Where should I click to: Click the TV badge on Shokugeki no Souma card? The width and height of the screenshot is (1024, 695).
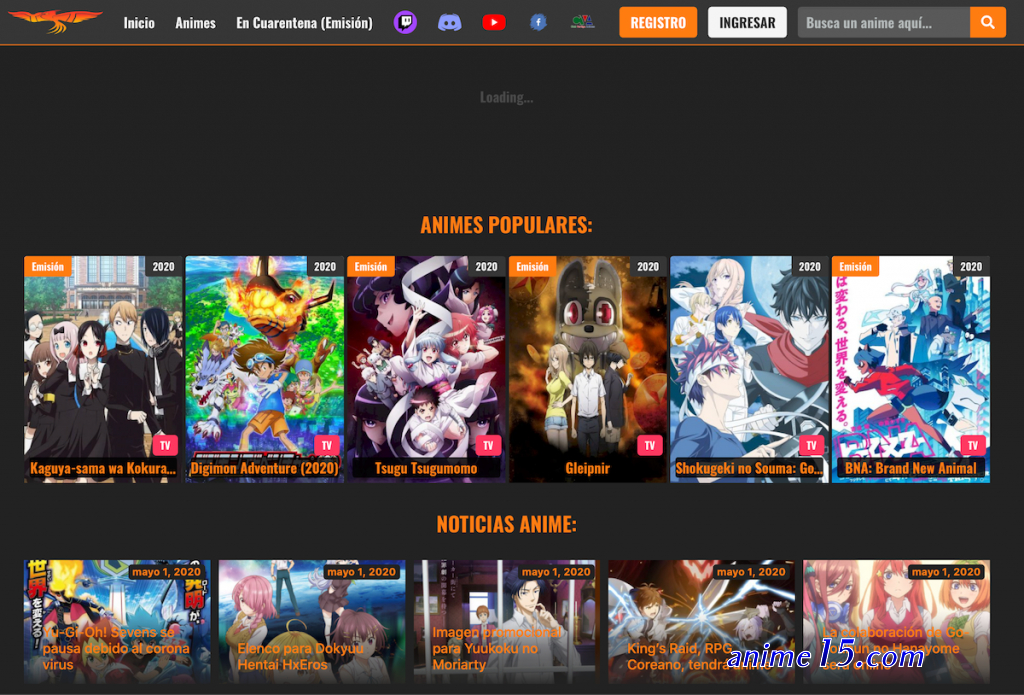tap(811, 445)
